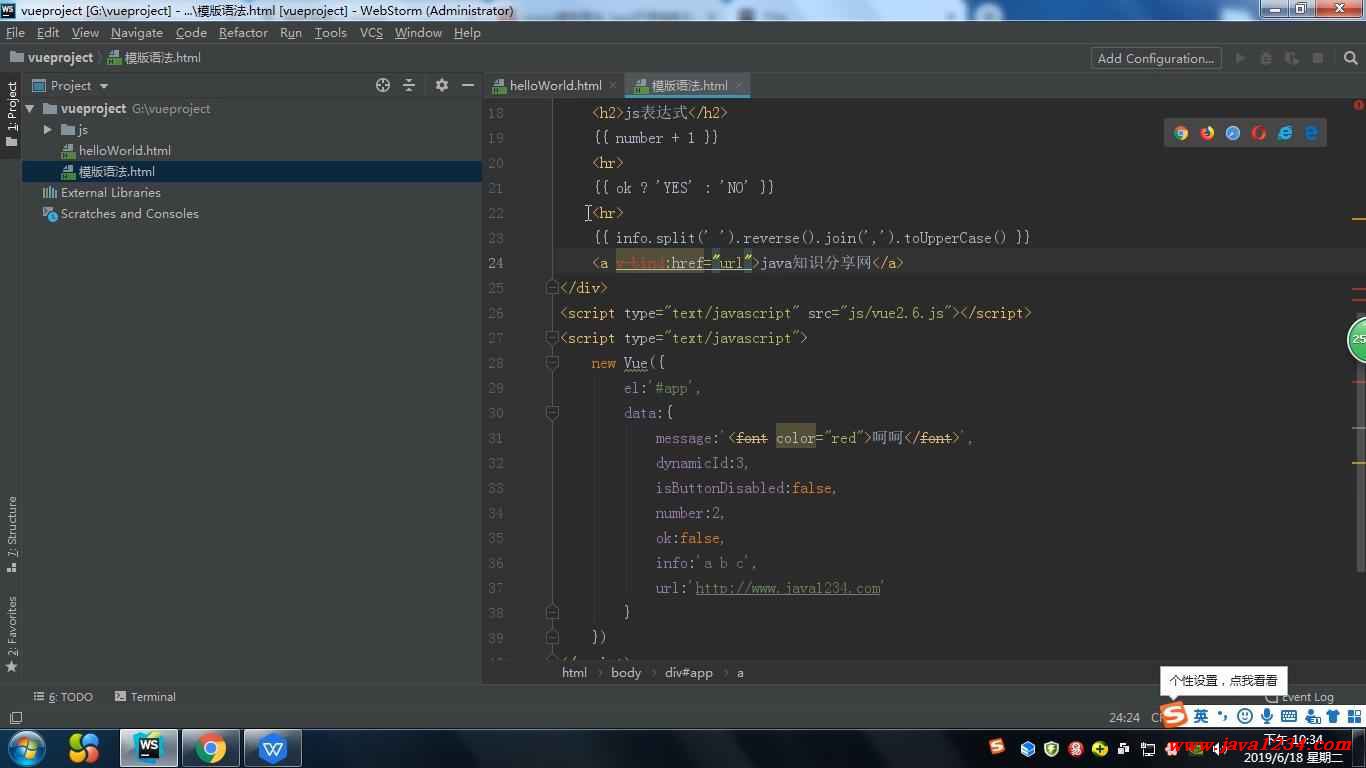Open page in Chrome browser icon

[x=1181, y=133]
